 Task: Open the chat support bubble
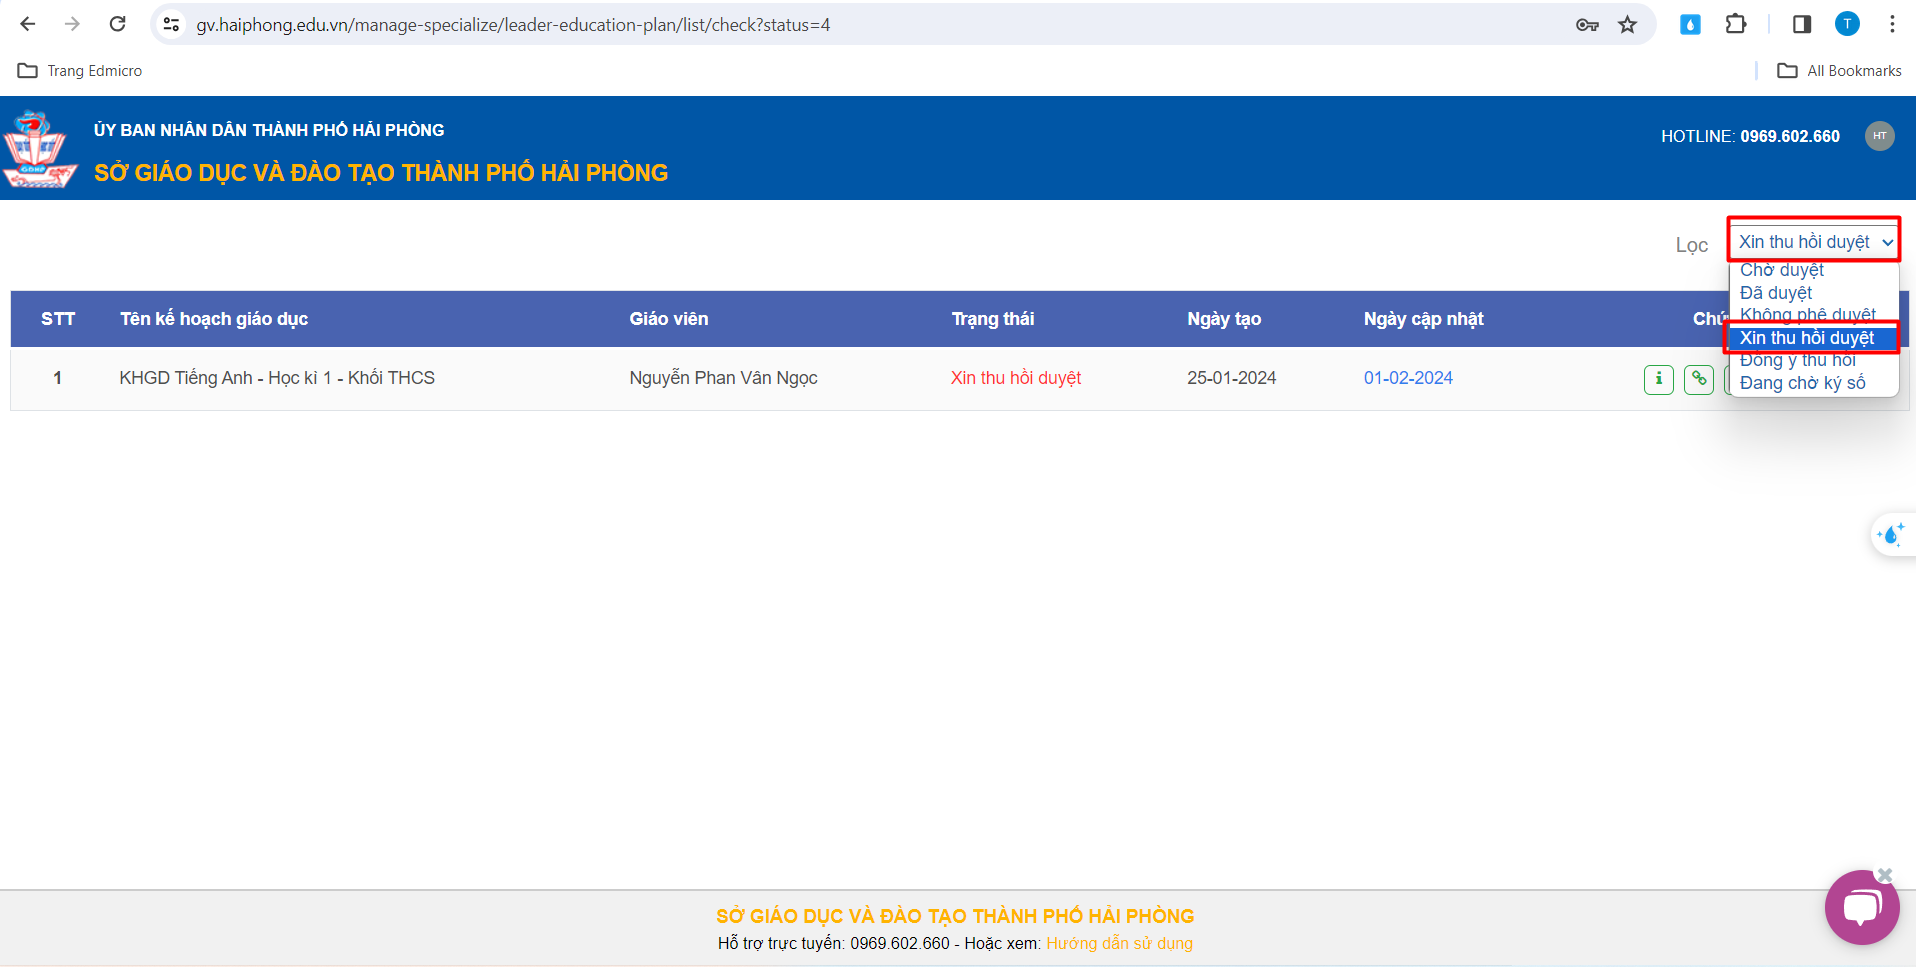pyautogui.click(x=1861, y=908)
